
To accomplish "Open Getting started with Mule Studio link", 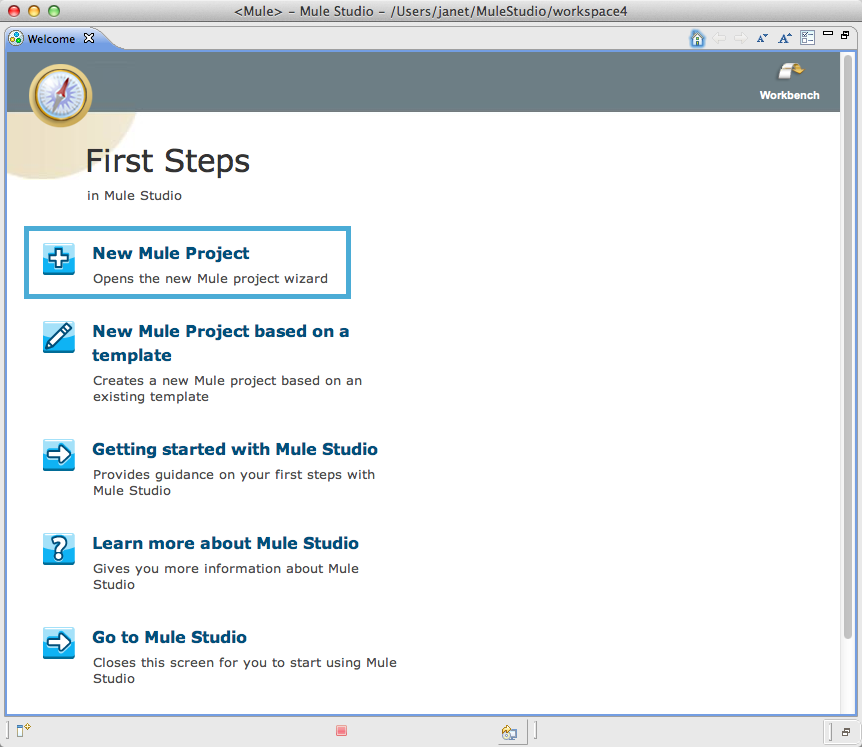I will pos(235,449).
